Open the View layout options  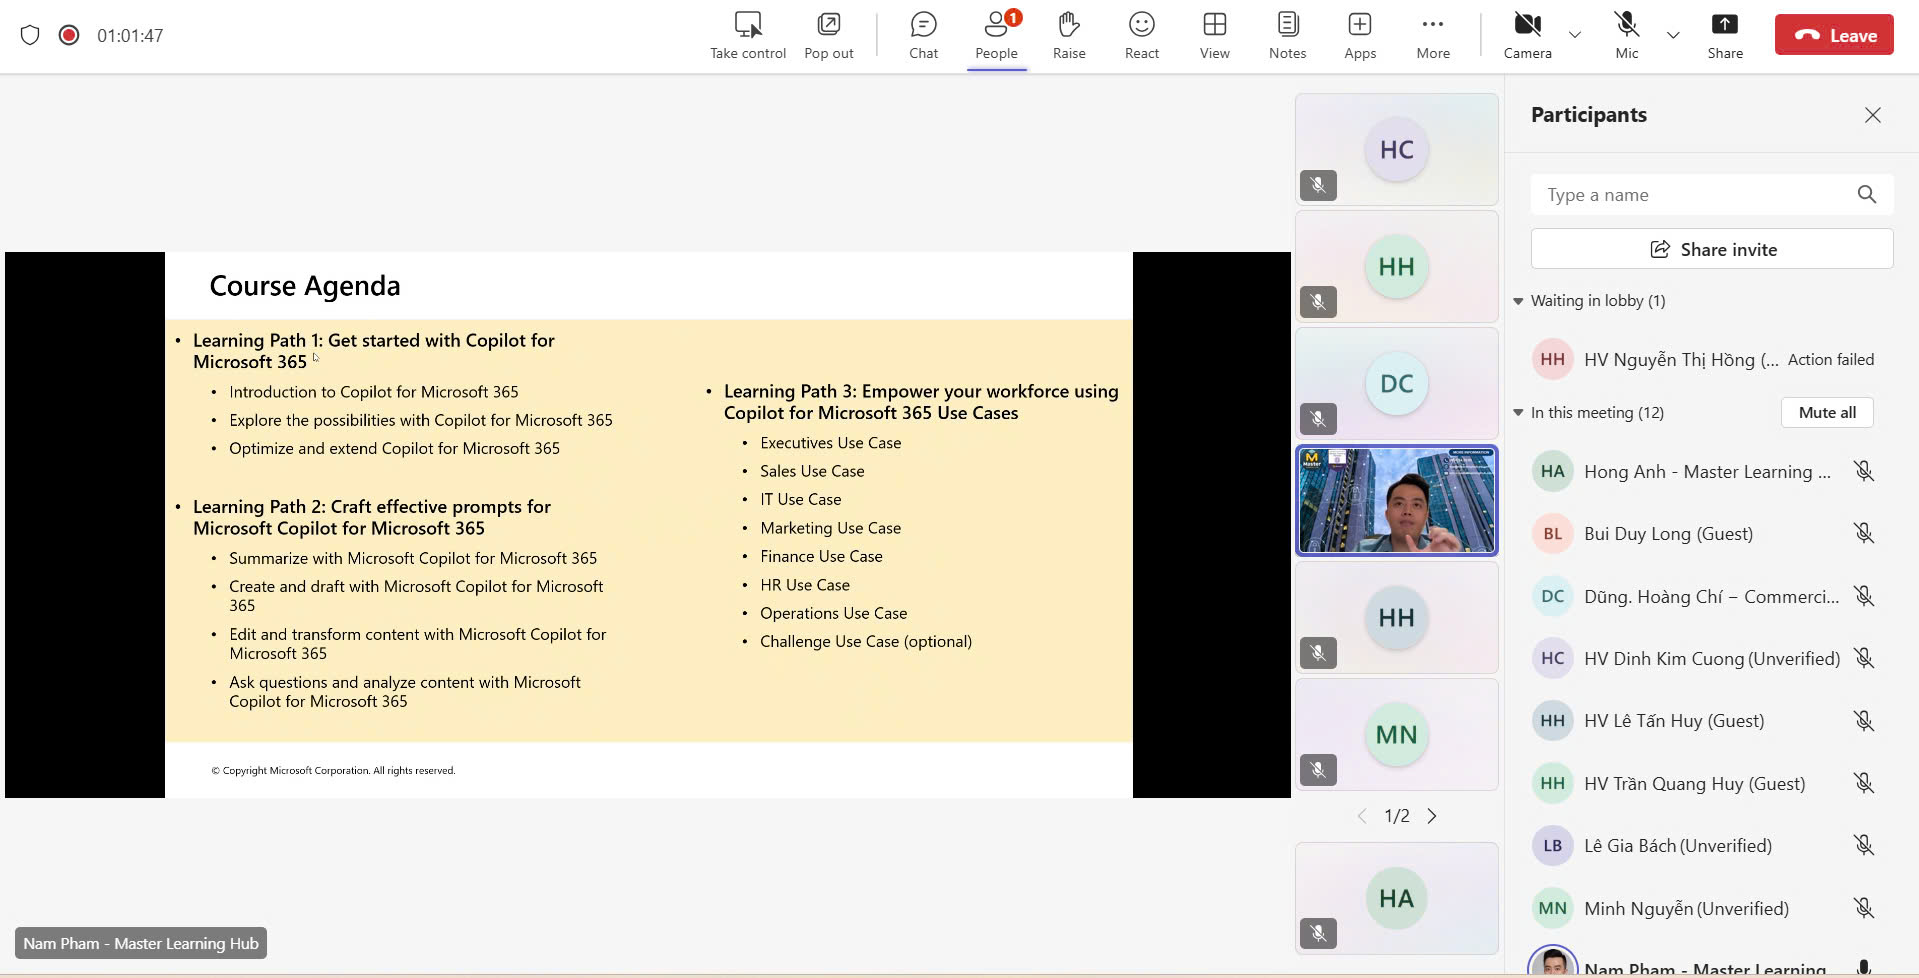(x=1215, y=36)
